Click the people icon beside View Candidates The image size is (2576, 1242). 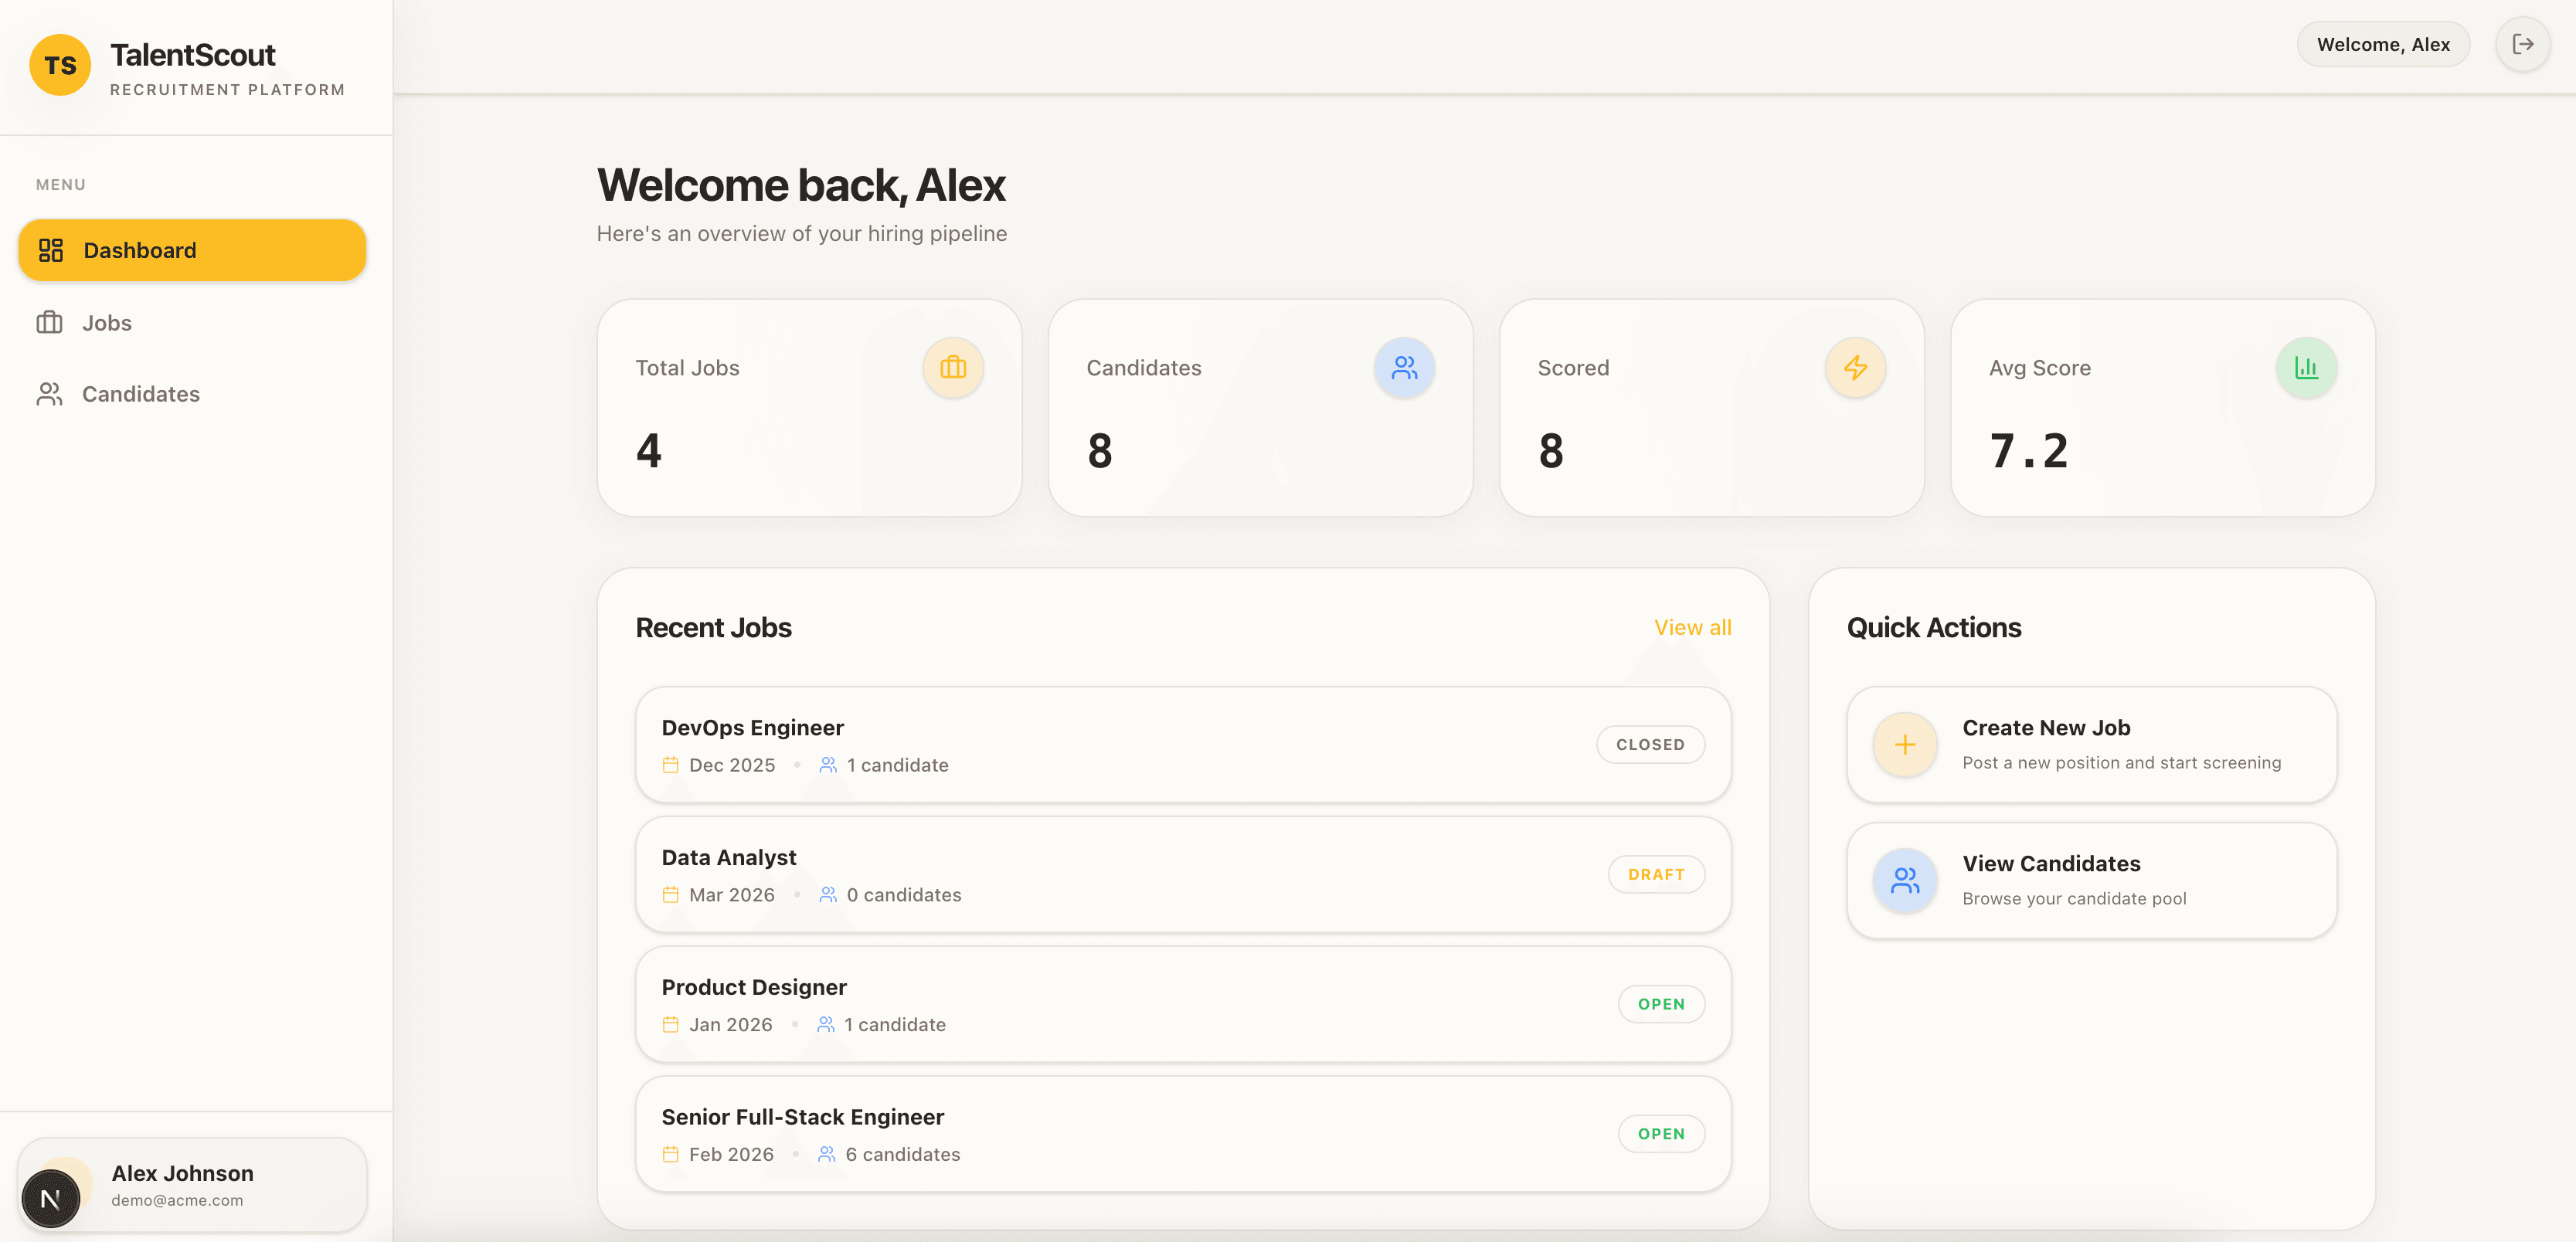point(1904,880)
